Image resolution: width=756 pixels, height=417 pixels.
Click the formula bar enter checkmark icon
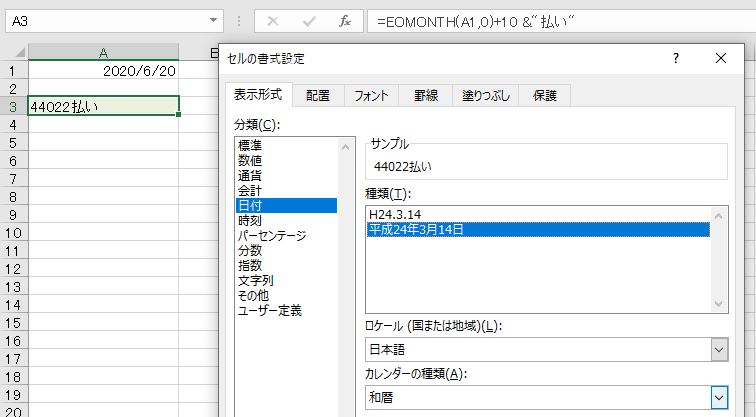[309, 21]
